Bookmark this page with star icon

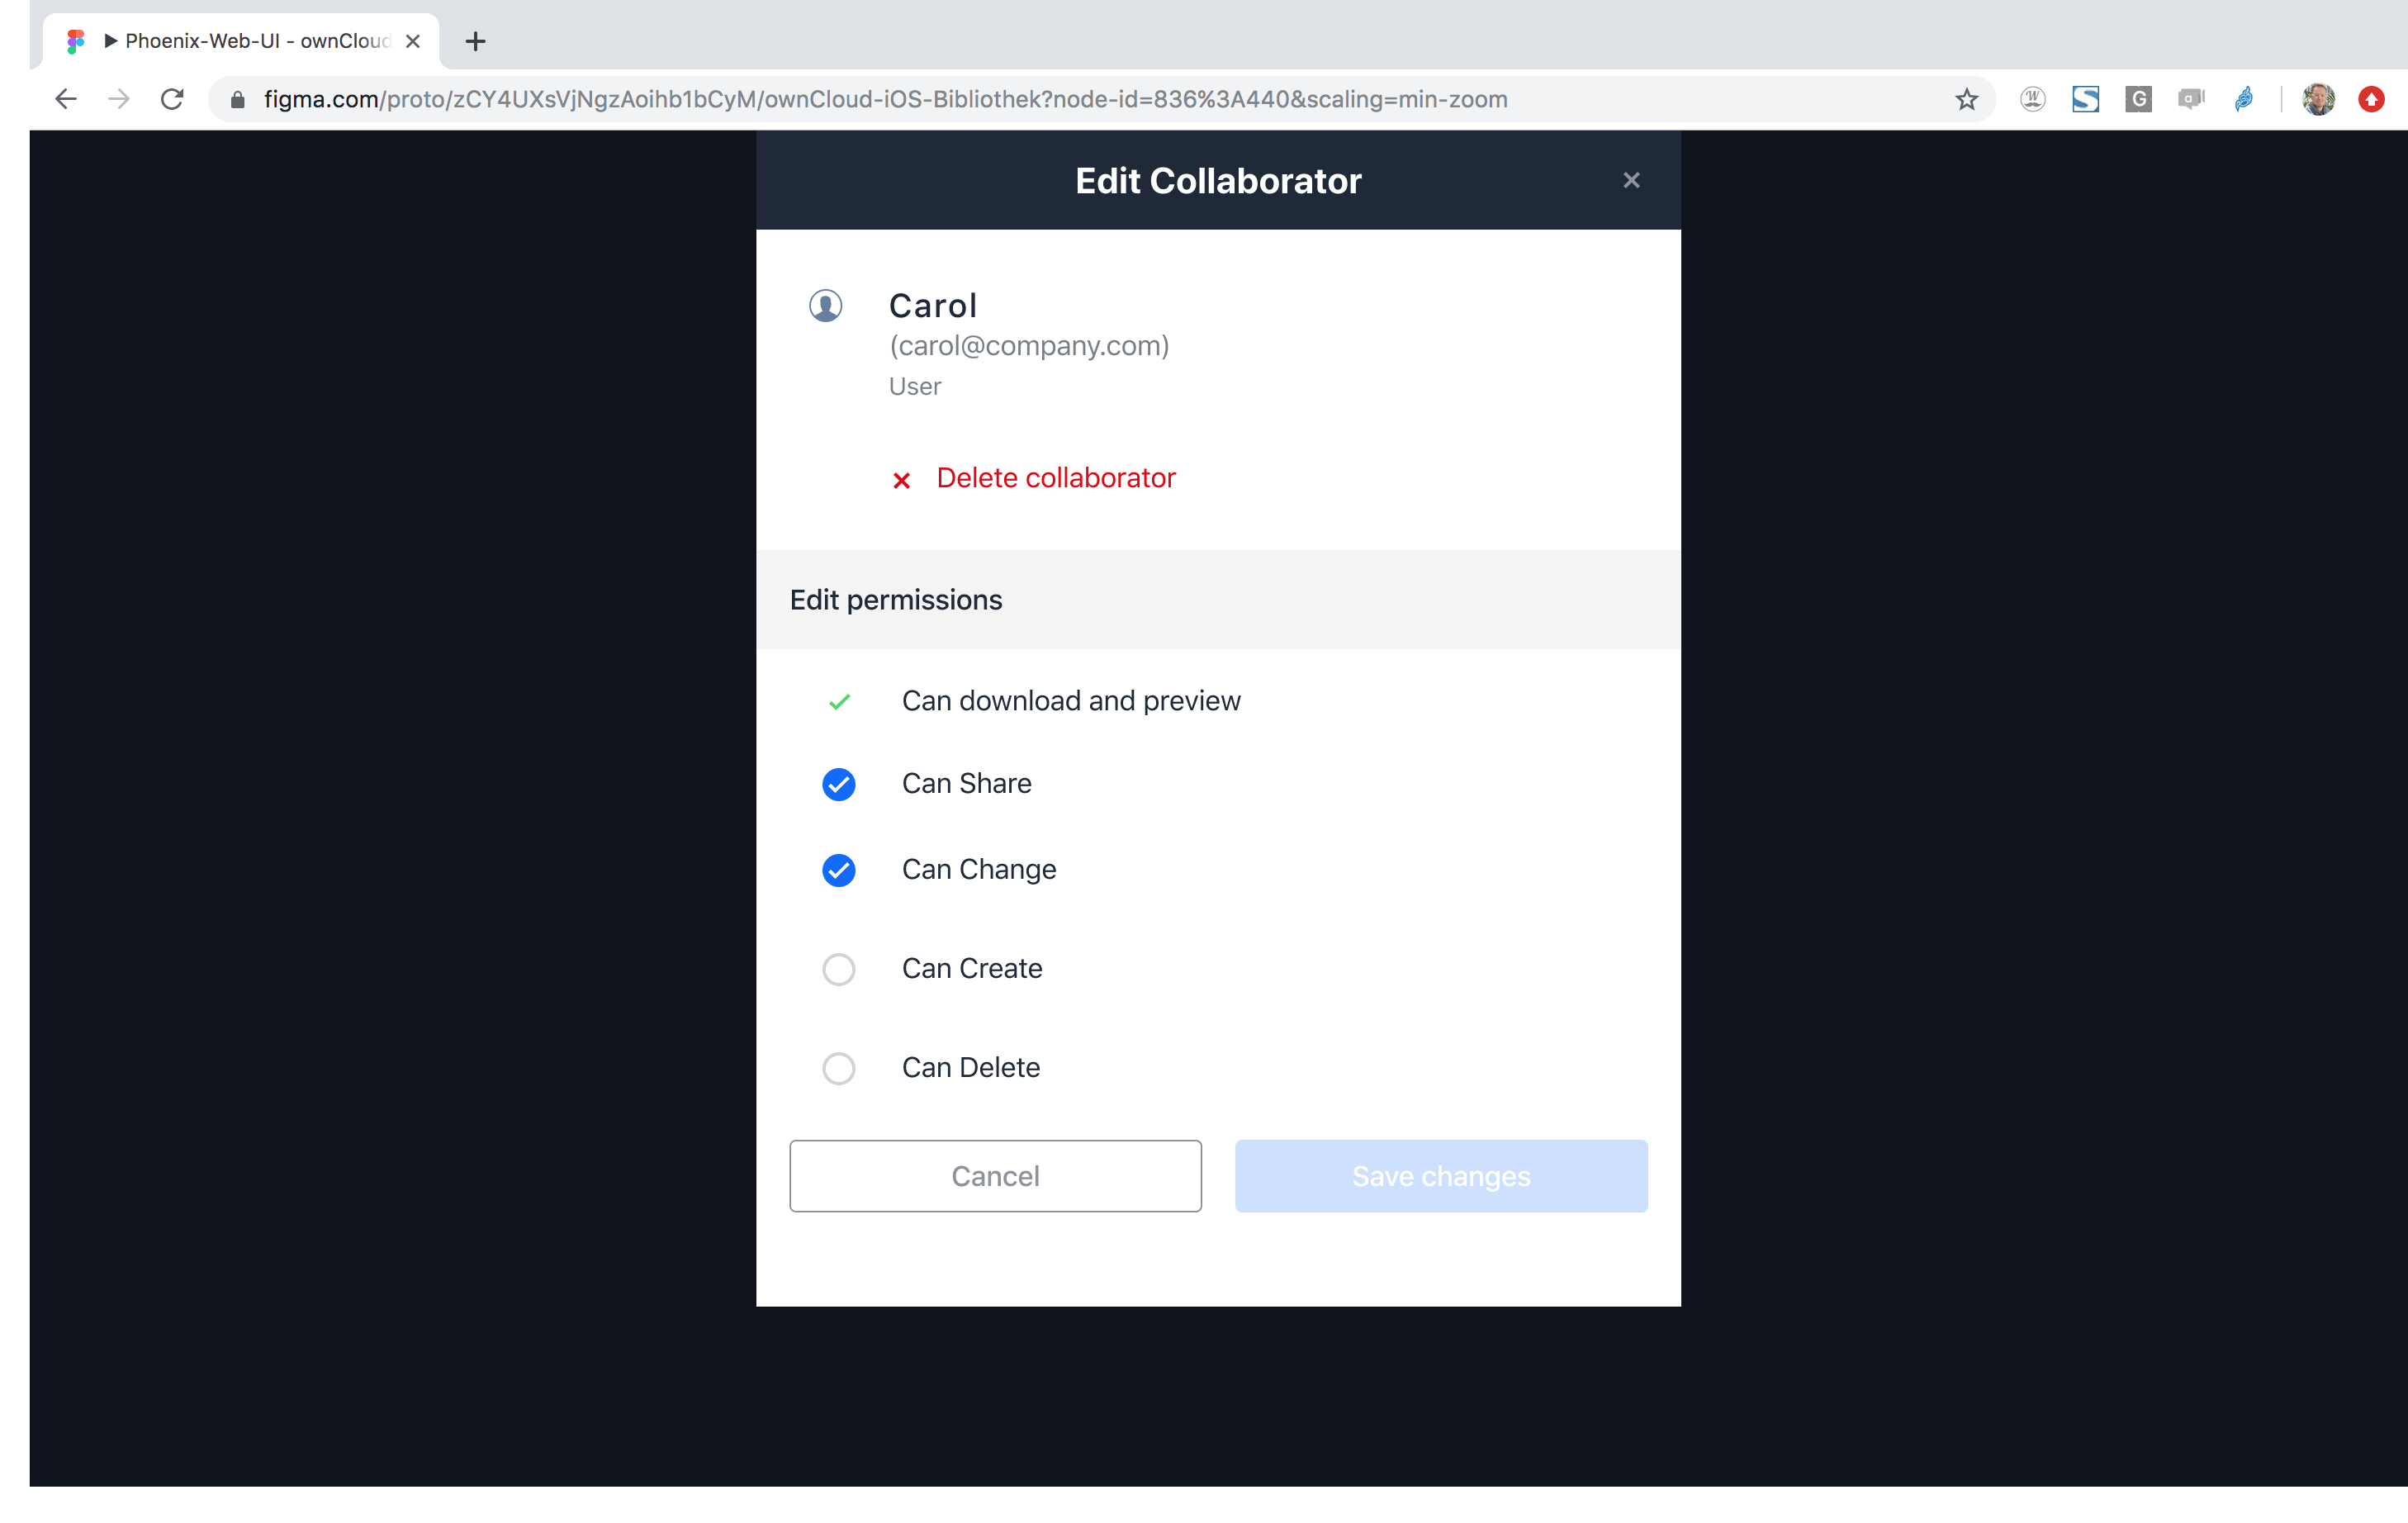1966,99
